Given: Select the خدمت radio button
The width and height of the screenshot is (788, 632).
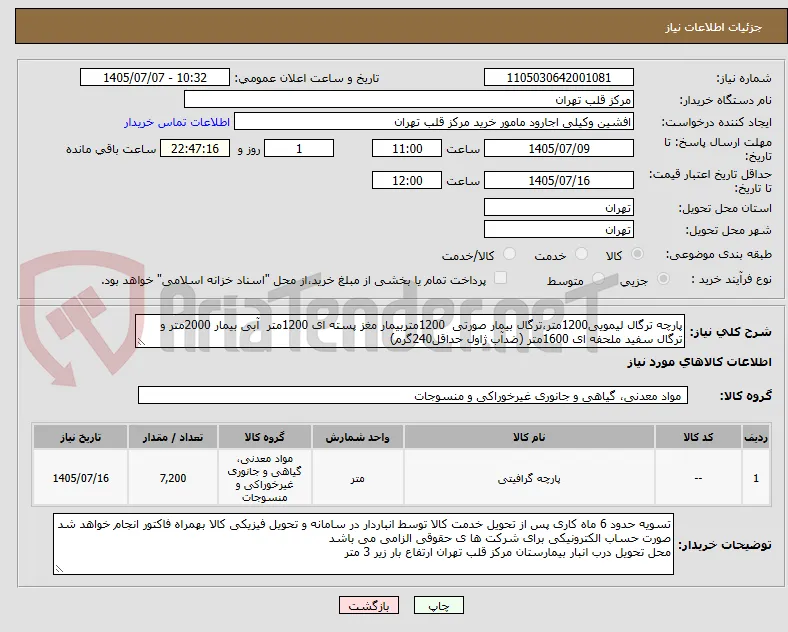Looking at the screenshot, I should click(x=581, y=254).
